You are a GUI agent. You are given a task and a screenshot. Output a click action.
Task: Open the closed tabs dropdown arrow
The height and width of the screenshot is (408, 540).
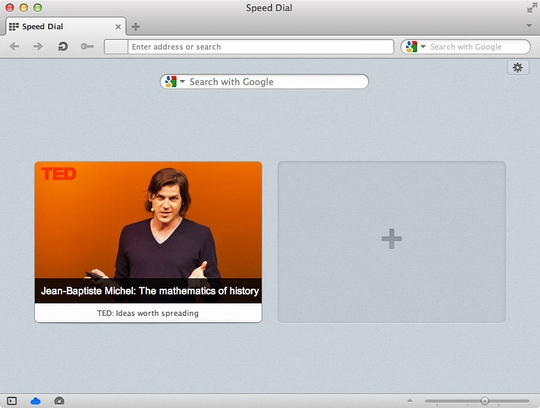(529, 25)
